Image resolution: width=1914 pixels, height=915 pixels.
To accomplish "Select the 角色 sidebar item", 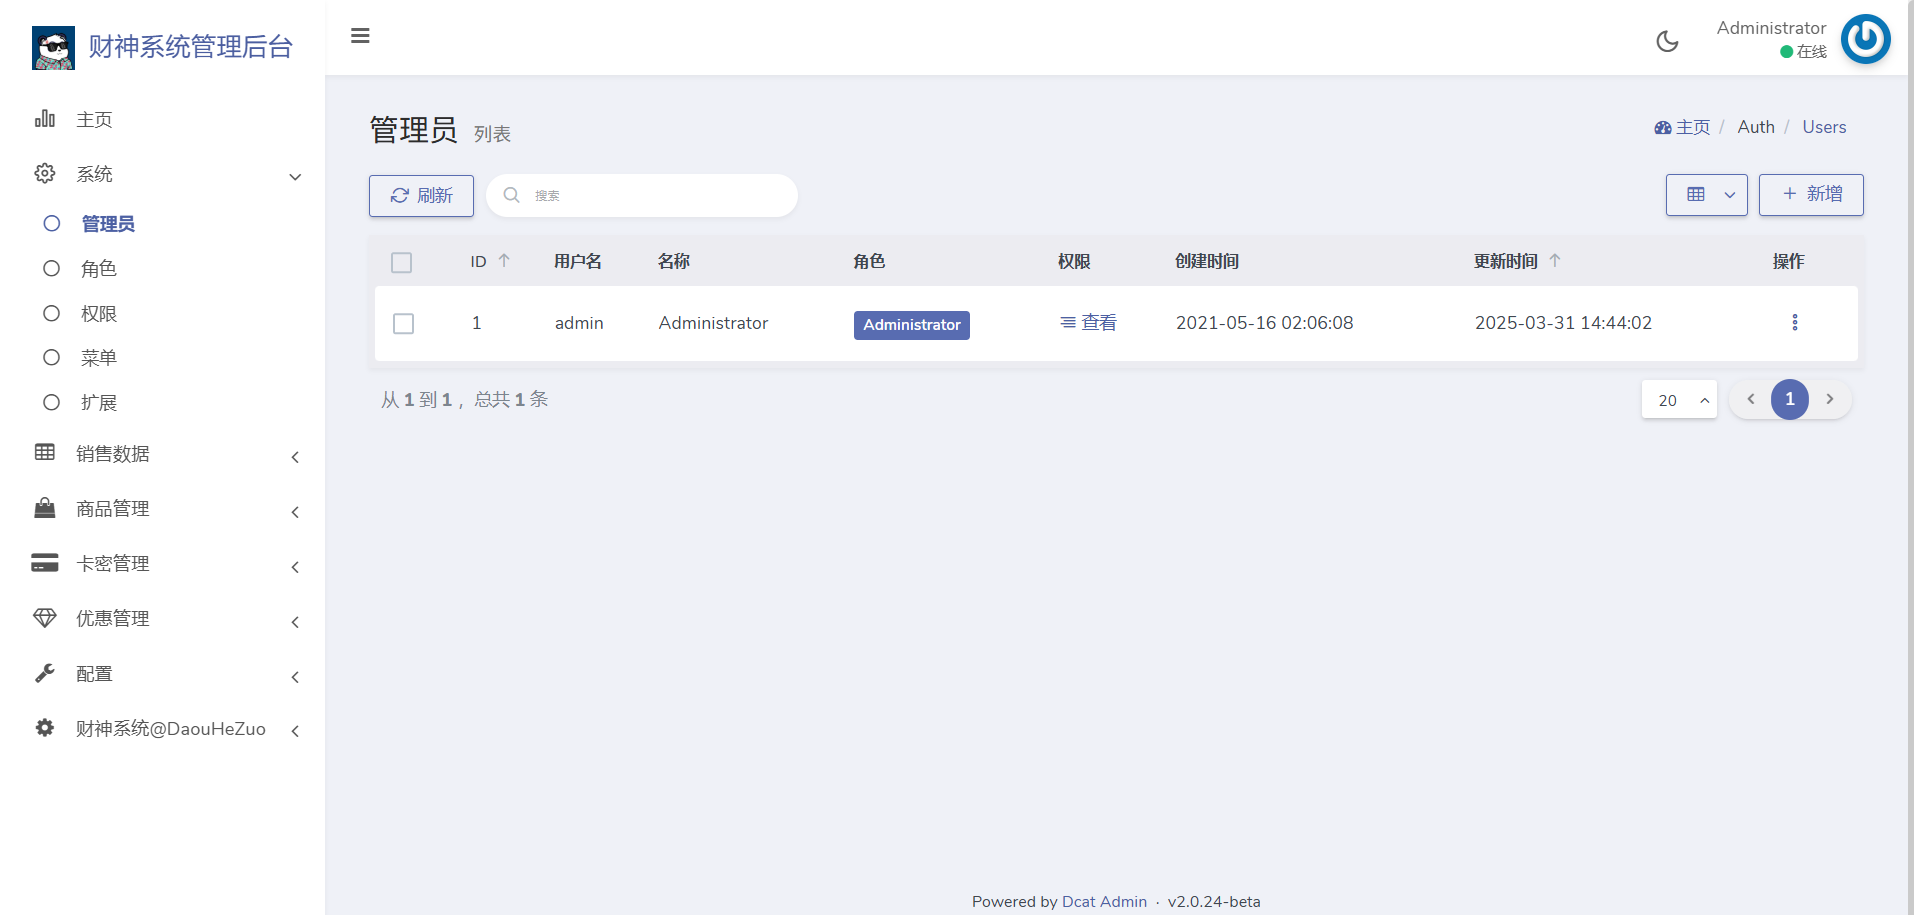I will click(99, 269).
